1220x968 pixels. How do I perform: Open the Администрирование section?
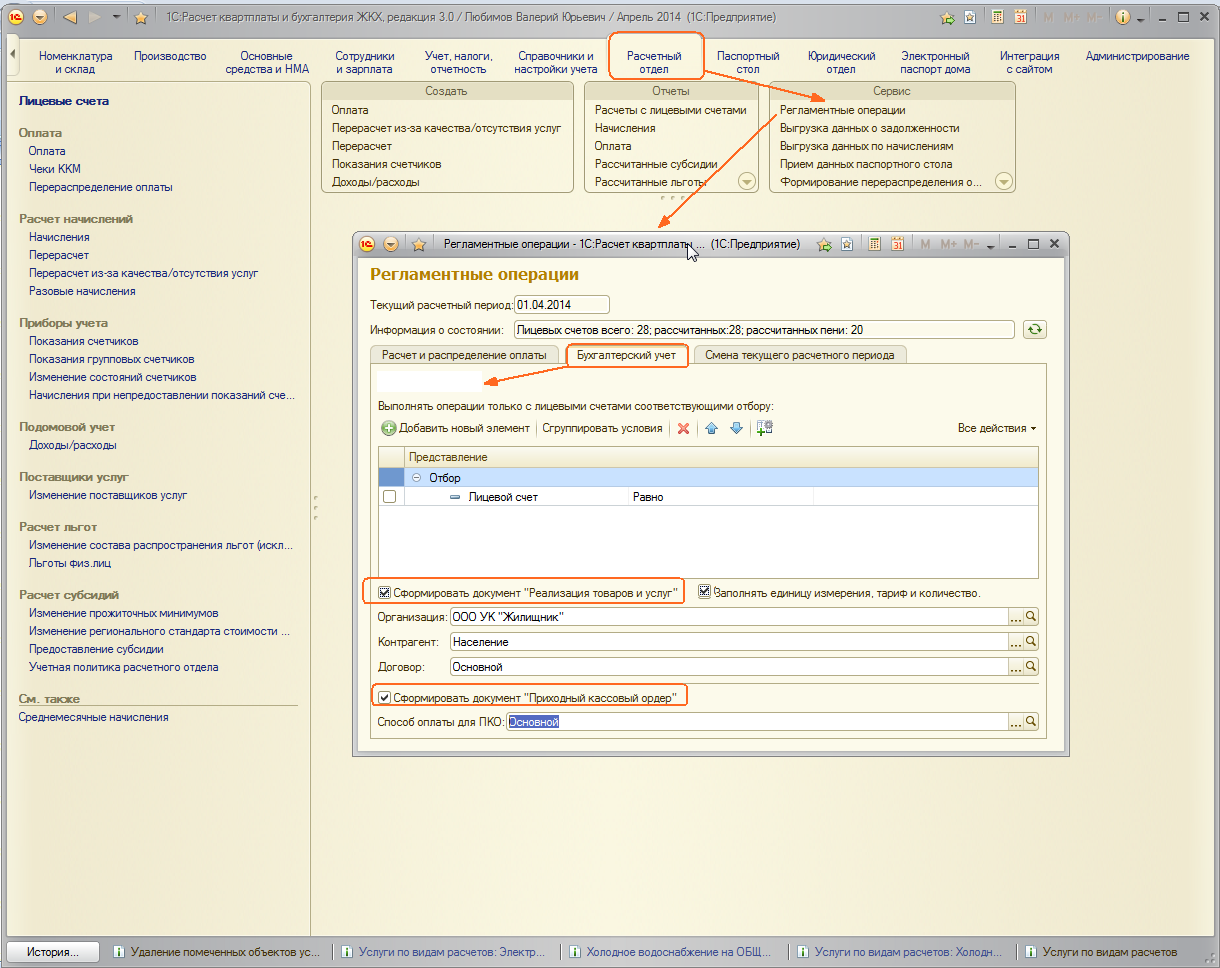point(1137,56)
